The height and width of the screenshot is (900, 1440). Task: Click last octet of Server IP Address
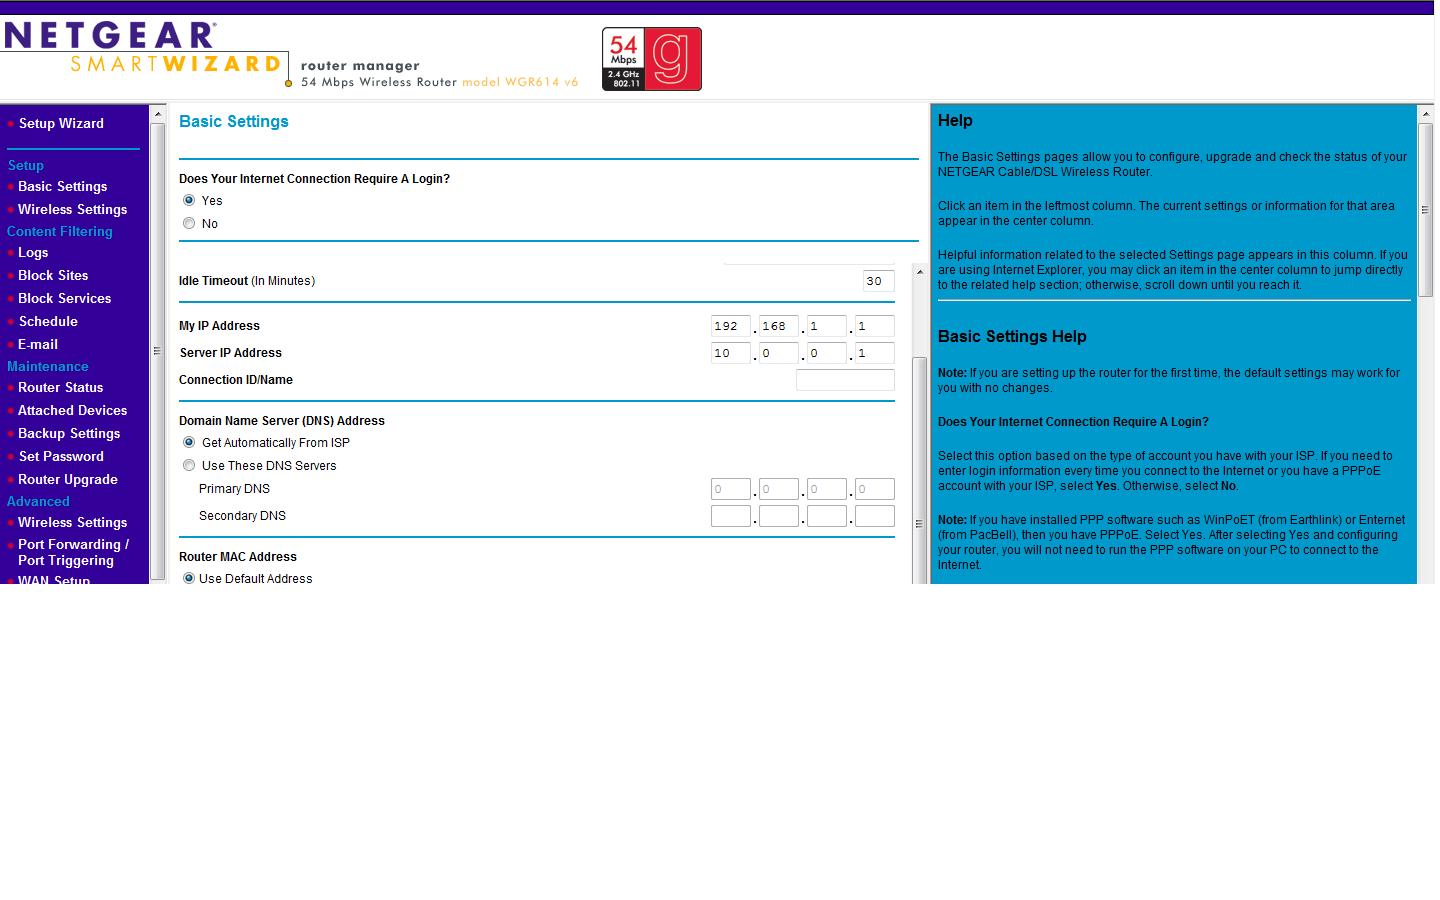click(875, 353)
